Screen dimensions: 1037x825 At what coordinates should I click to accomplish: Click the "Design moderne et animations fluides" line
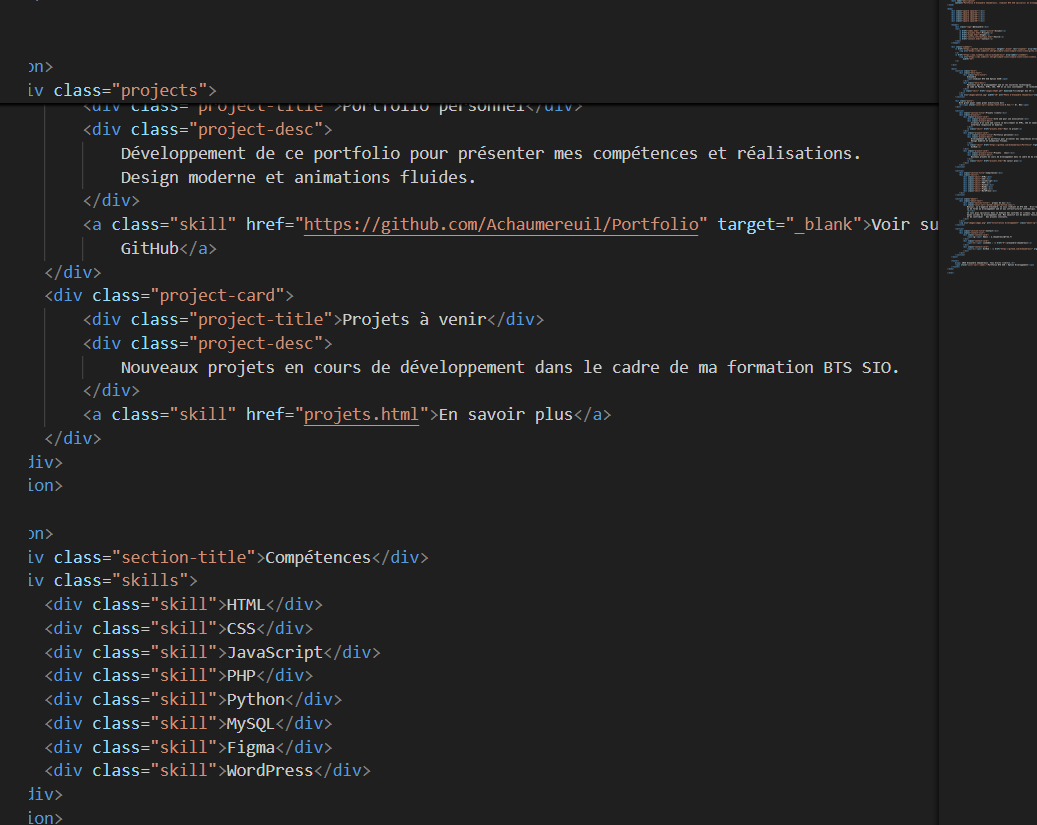pyautogui.click(x=298, y=177)
